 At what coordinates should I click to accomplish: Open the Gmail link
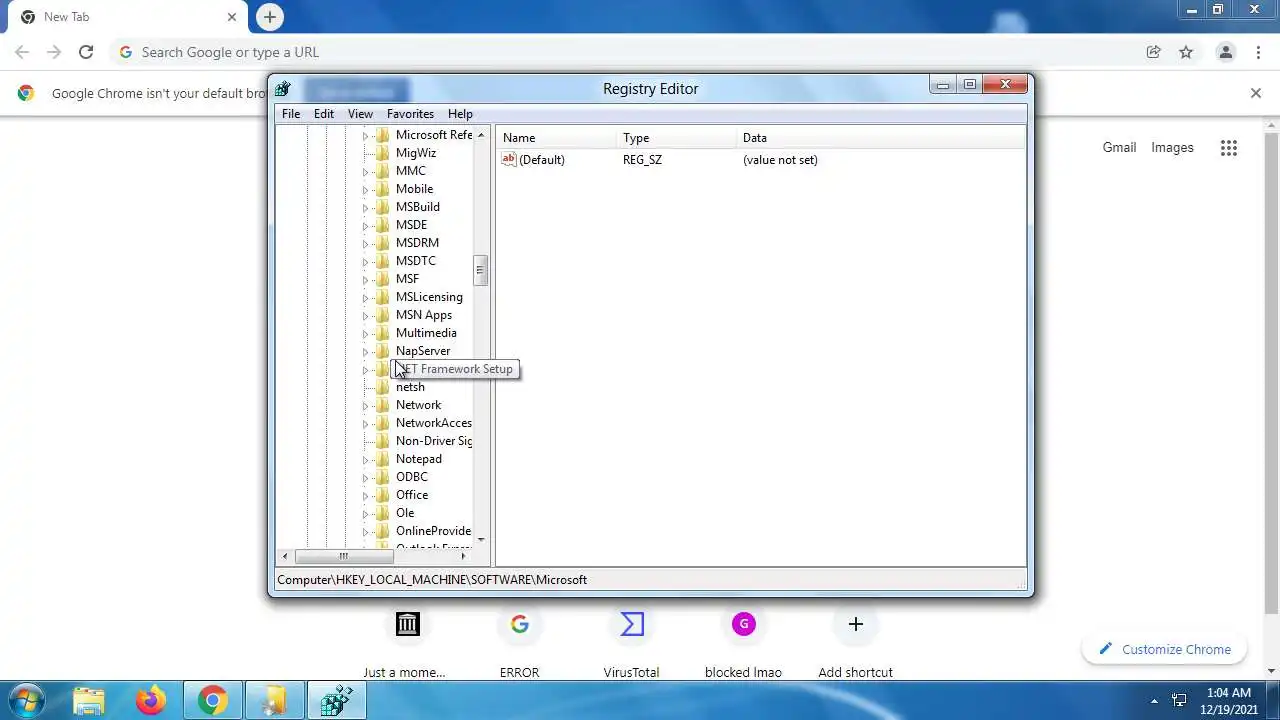click(1119, 147)
